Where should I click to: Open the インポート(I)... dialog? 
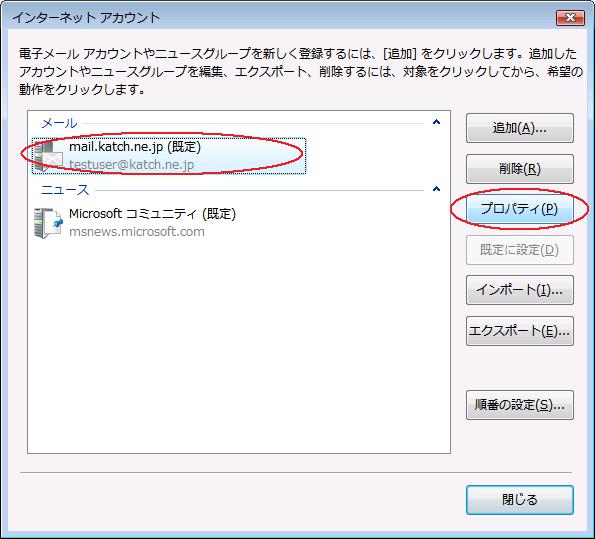pos(519,290)
